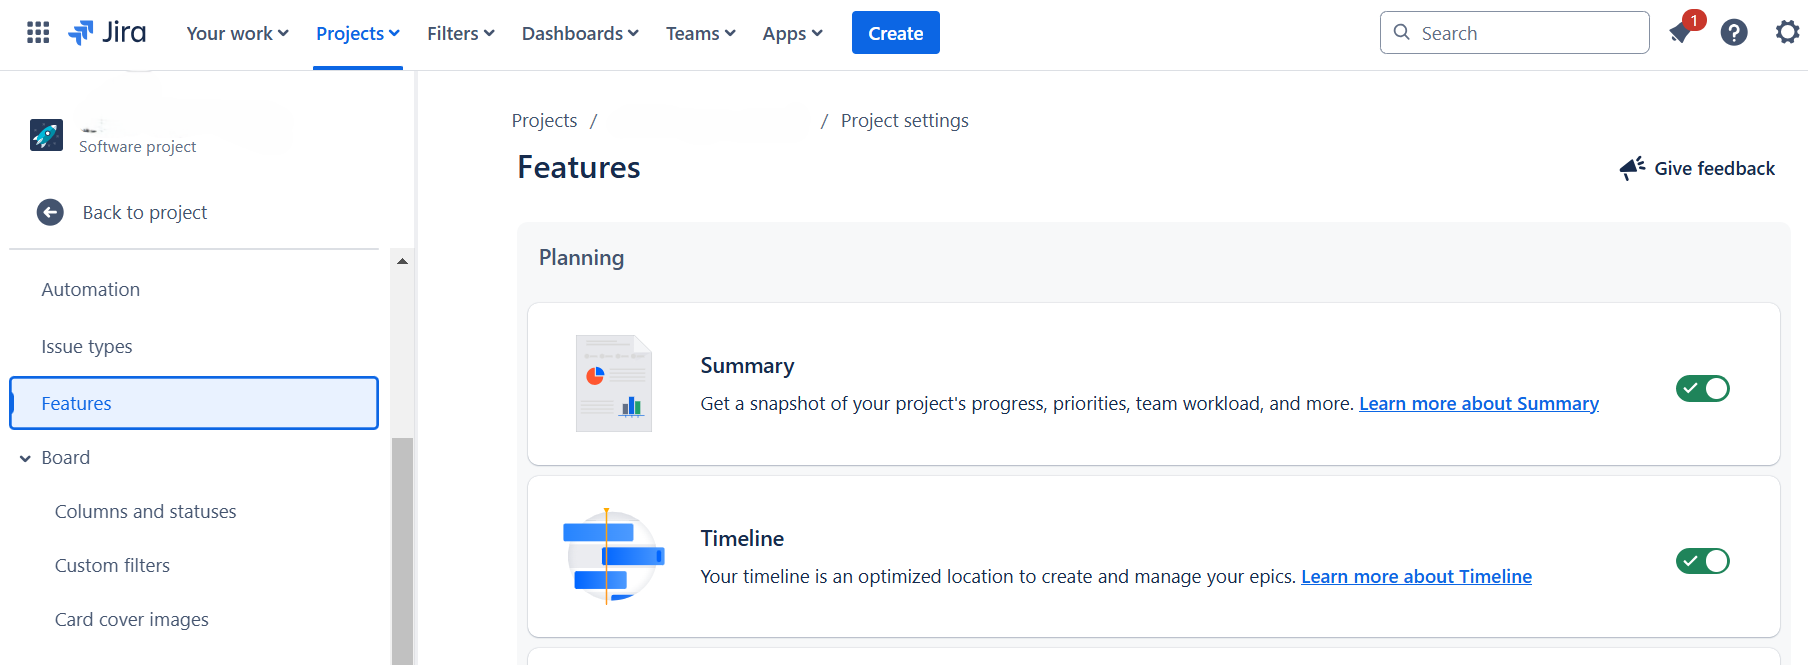Click the Back to project arrow icon
The image size is (1808, 665).
tap(50, 212)
